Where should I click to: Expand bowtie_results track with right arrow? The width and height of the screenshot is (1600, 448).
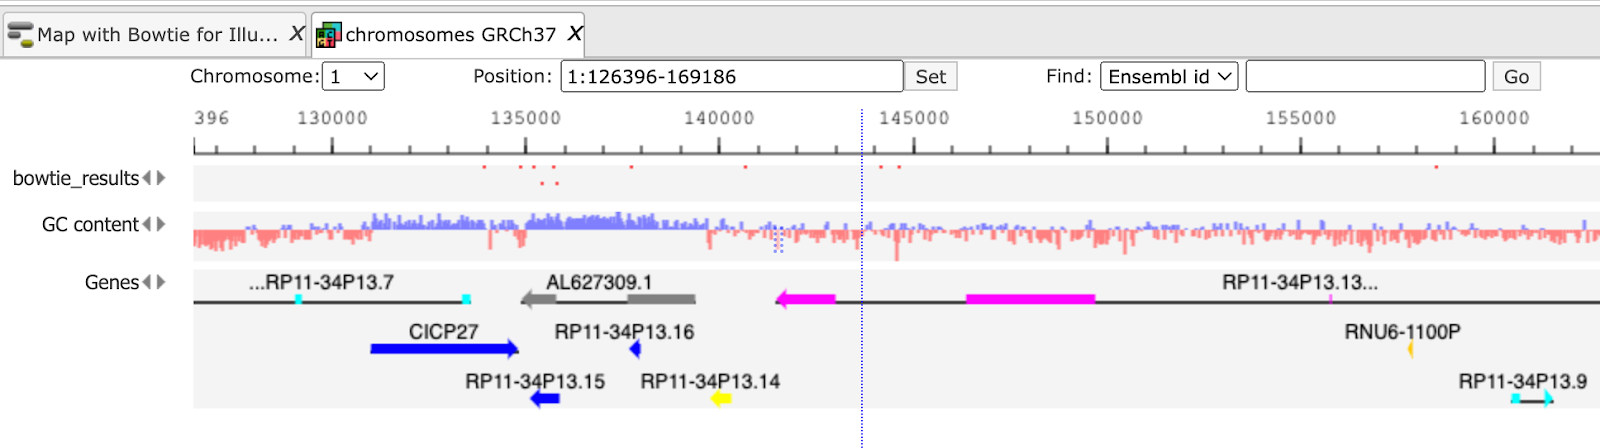[x=161, y=178]
